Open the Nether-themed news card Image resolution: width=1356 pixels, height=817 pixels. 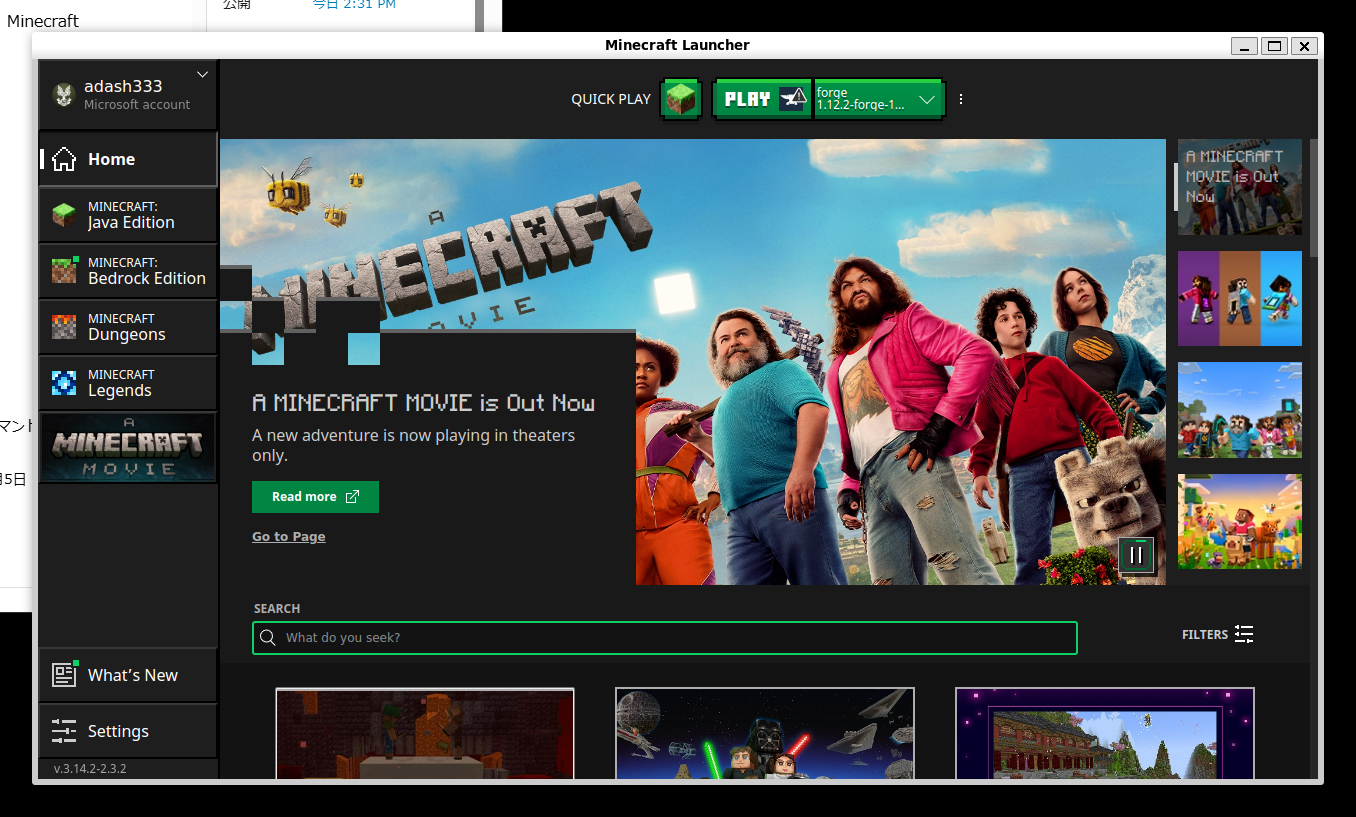point(425,733)
